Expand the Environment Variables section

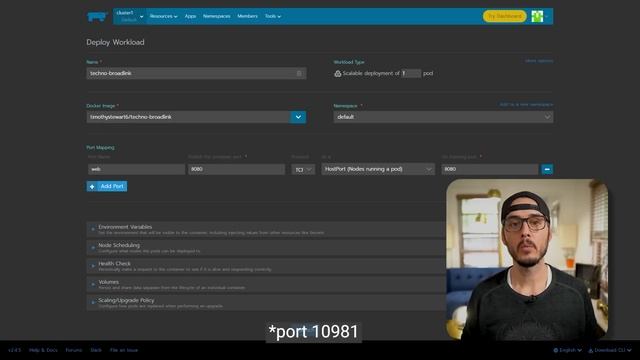tap(266, 229)
